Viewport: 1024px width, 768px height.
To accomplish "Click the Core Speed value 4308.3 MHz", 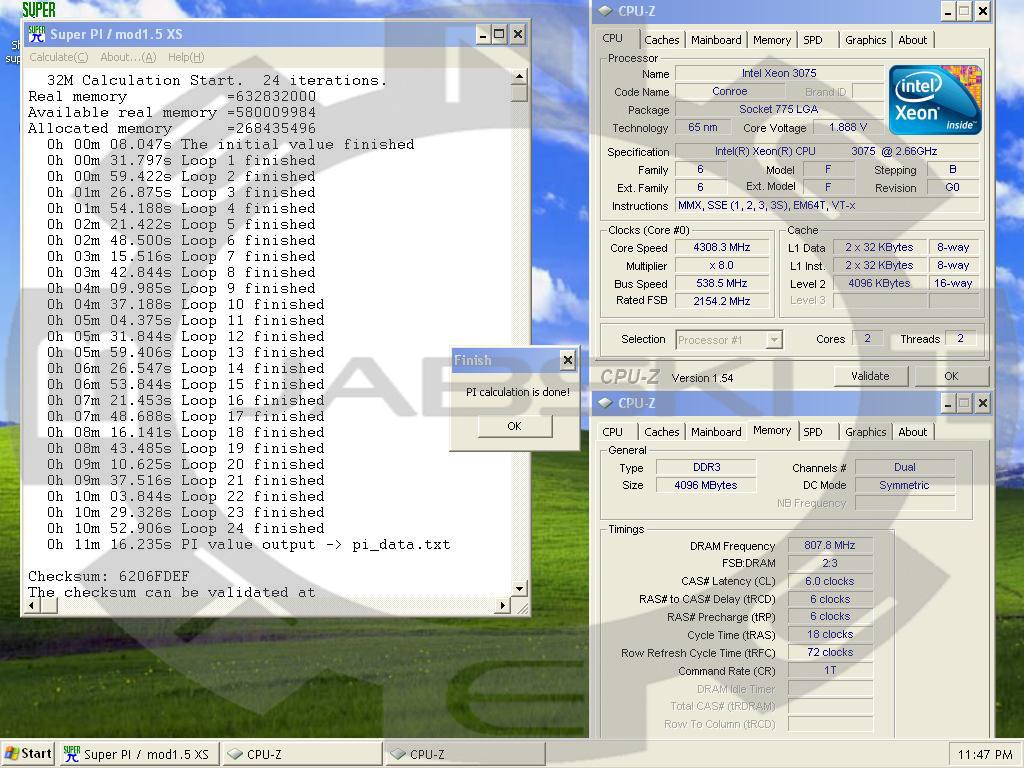I will tap(722, 248).
